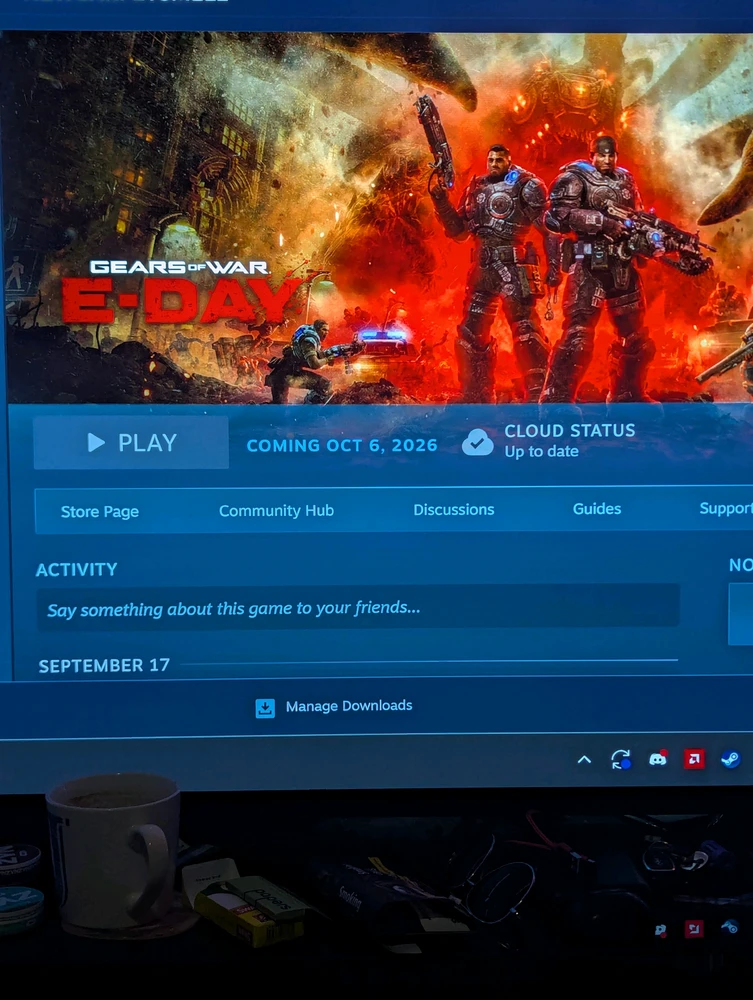This screenshot has height=1000, width=753.
Task: Open the Store Page tab
Action: pyautogui.click(x=99, y=511)
